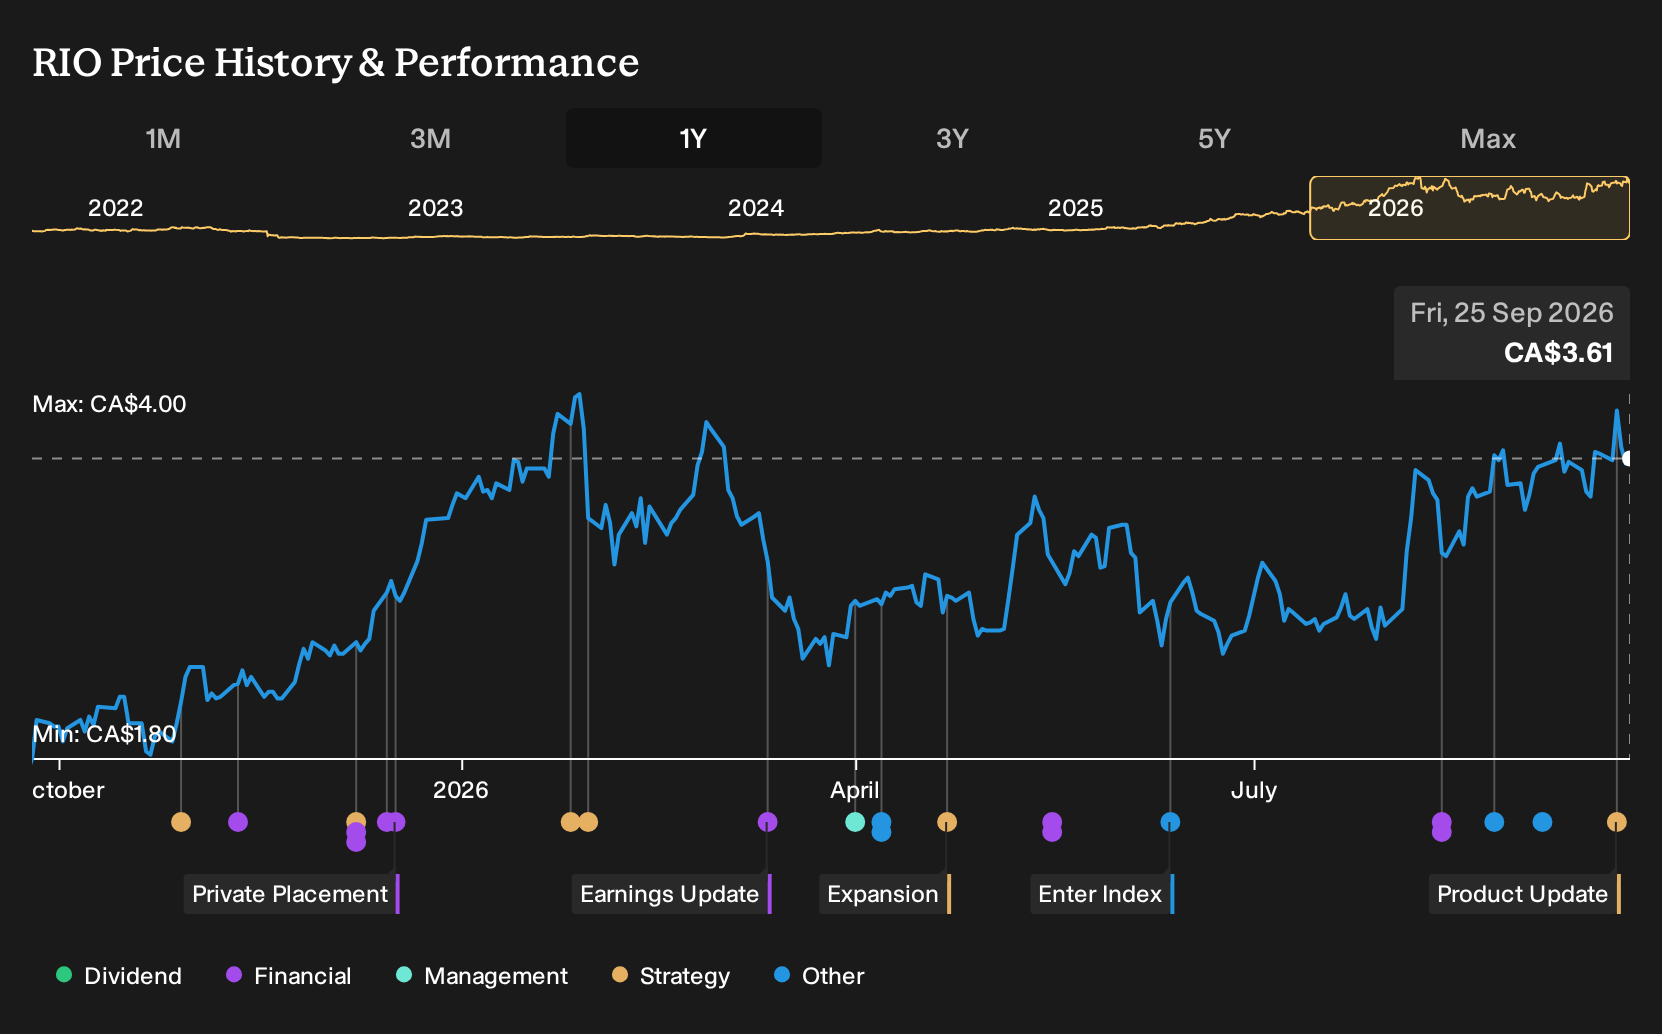Click the purple dot above the Earnings Update label
1662x1034 pixels.
pyautogui.click(x=768, y=822)
